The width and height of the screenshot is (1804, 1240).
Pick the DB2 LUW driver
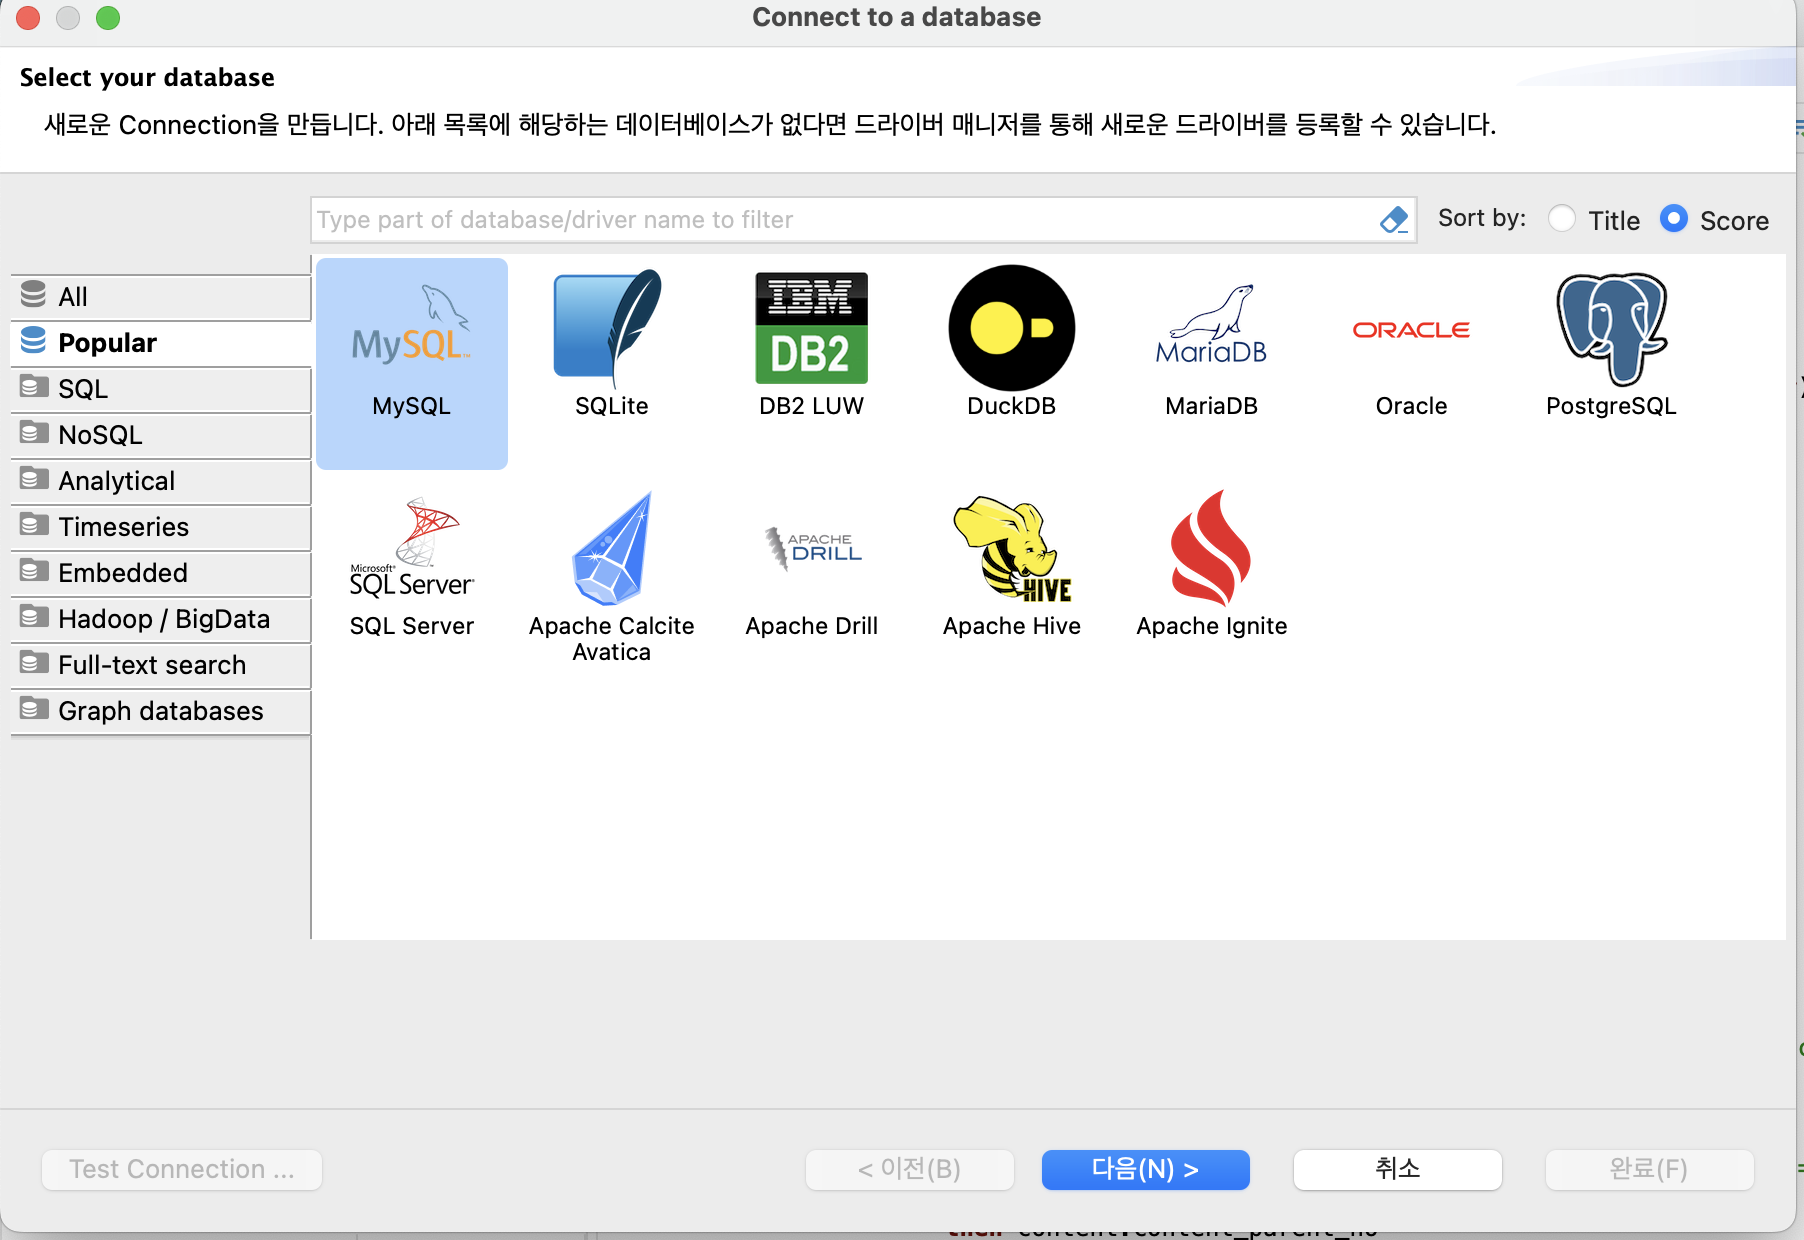click(x=811, y=343)
